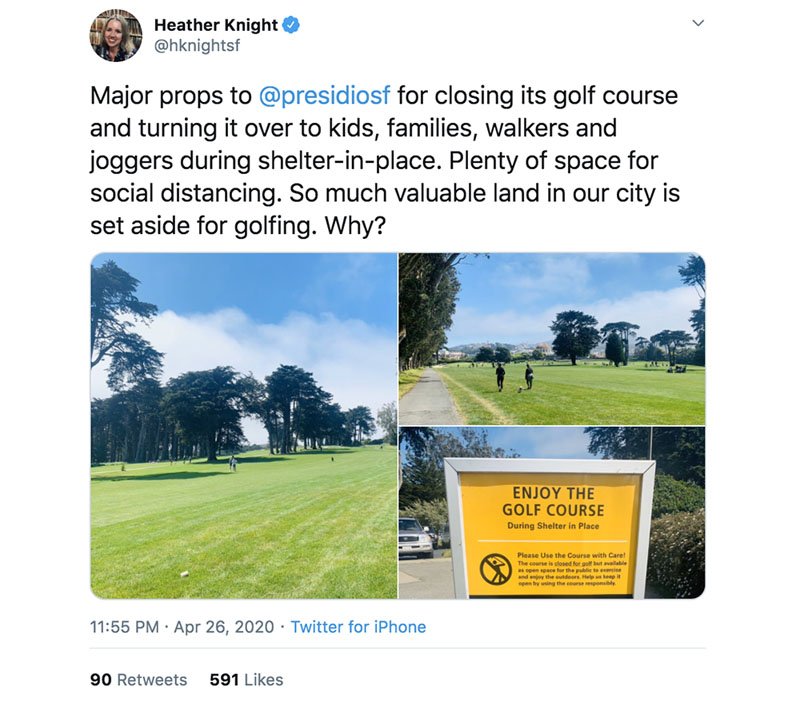Open the yellow sign photo

click(x=551, y=513)
